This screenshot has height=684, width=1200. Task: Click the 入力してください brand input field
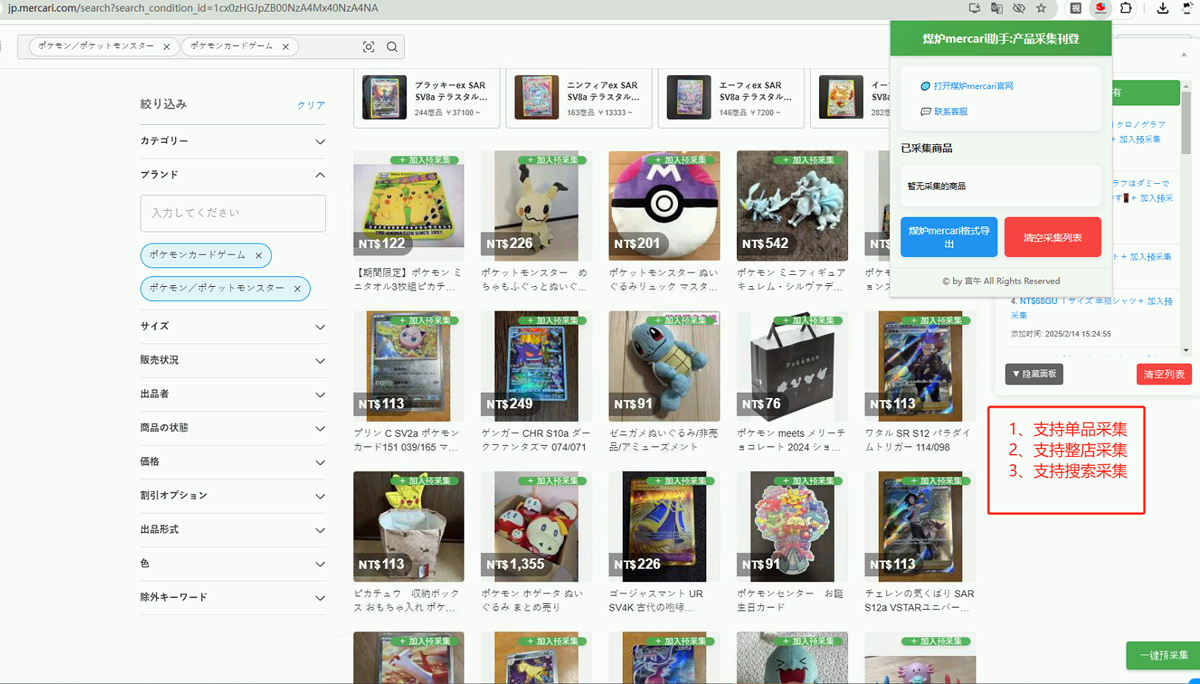(232, 213)
